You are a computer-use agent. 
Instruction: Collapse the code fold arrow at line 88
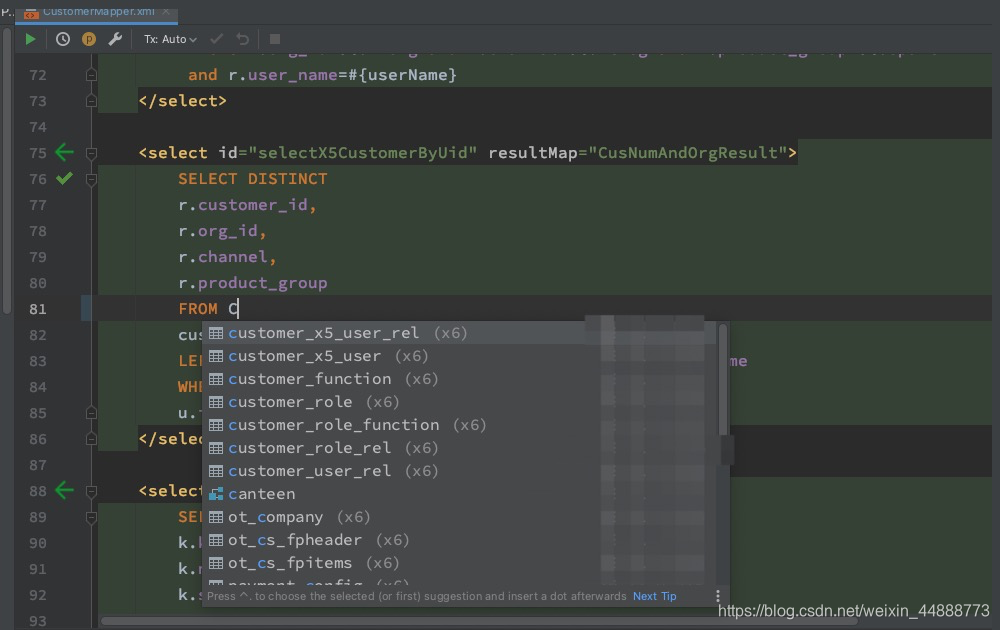coord(90,490)
